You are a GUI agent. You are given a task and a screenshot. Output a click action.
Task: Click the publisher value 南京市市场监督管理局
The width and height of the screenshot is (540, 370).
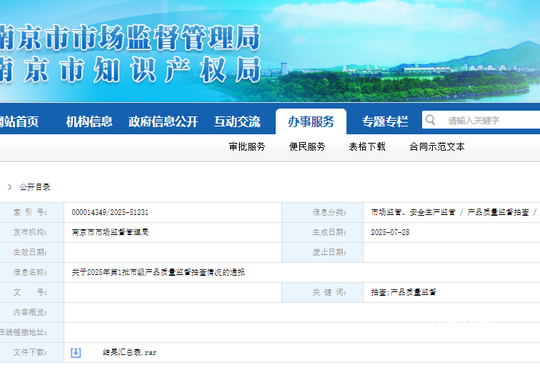(x=110, y=232)
